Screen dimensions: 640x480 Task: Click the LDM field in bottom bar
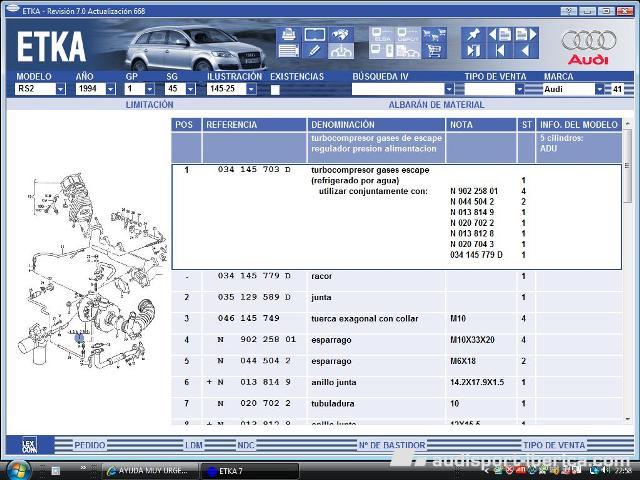[x=193, y=445]
